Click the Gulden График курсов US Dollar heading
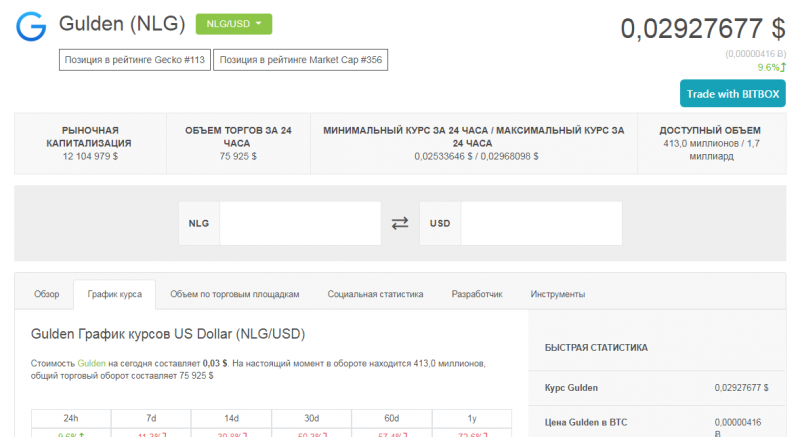Image resolution: width=800 pixels, height=437 pixels. click(168, 334)
